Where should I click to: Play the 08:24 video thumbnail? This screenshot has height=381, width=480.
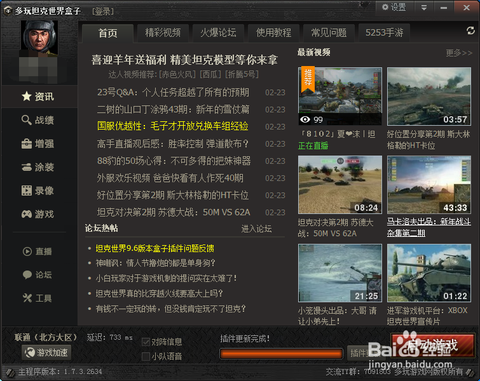point(340,184)
